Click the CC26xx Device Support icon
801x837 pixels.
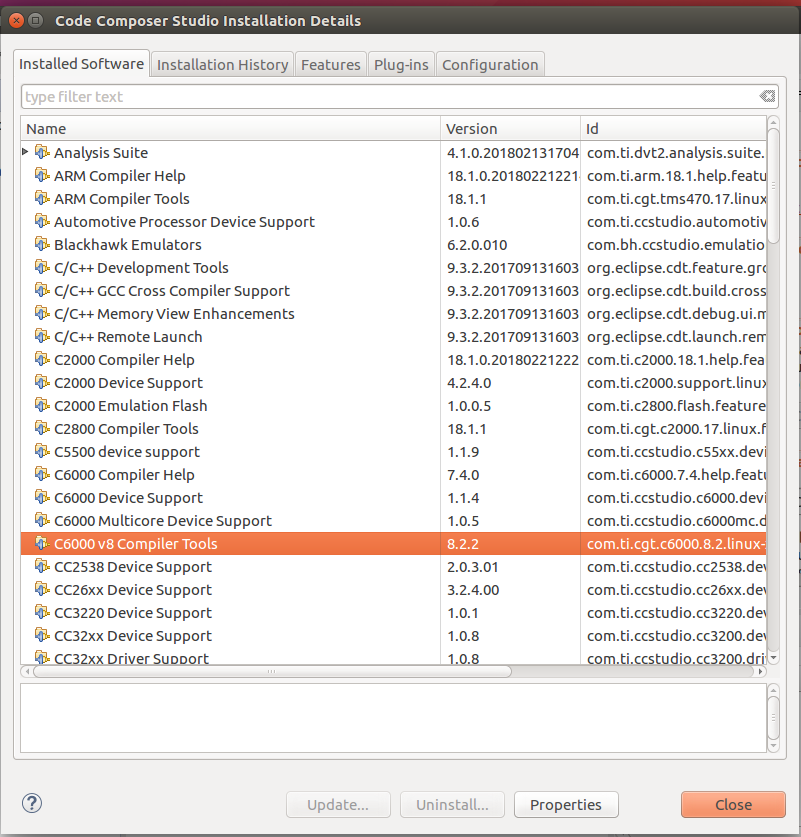pyautogui.click(x=42, y=589)
